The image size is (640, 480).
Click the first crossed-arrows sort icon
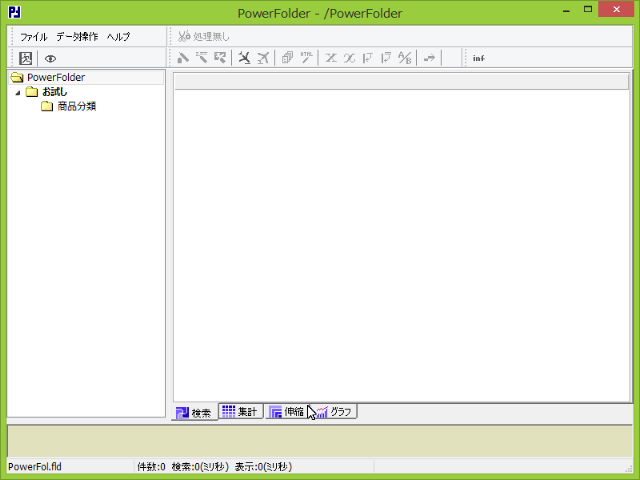[331, 58]
